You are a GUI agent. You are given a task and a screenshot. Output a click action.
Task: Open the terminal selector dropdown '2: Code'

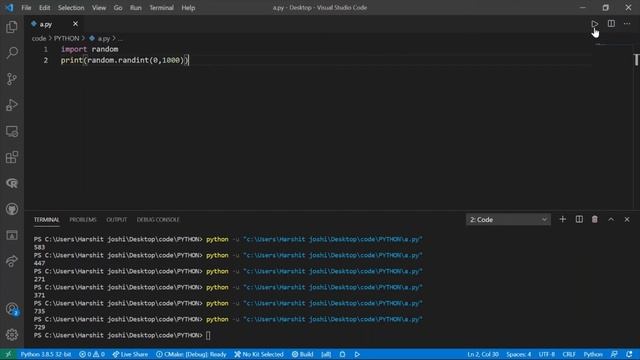pyautogui.click(x=508, y=220)
